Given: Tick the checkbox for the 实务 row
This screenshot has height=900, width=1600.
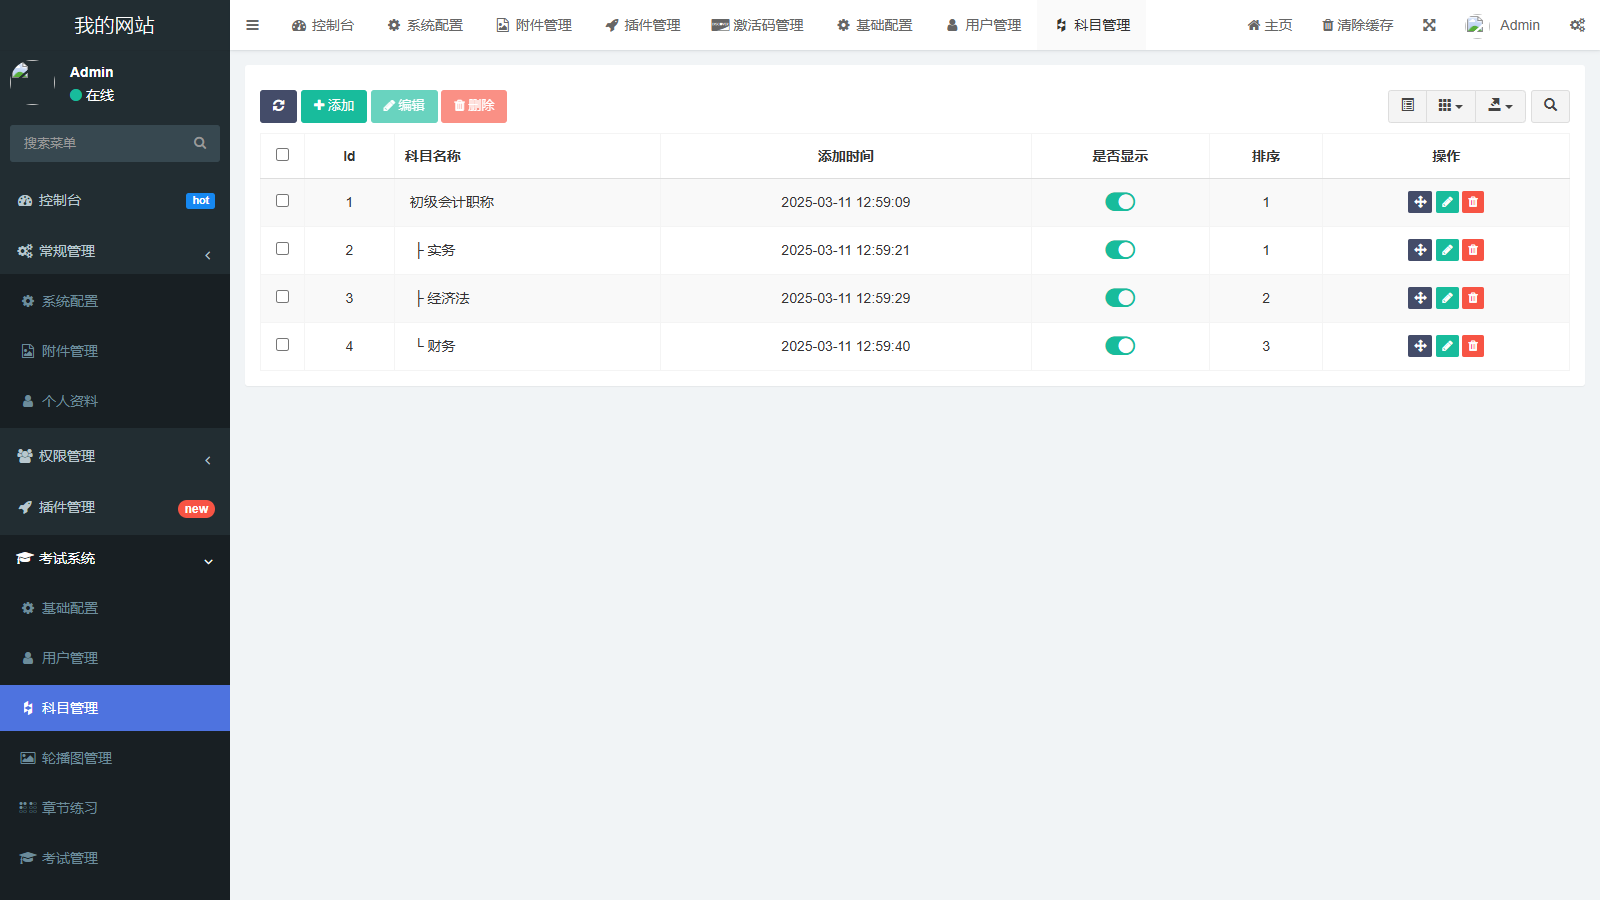Looking at the screenshot, I should point(282,249).
